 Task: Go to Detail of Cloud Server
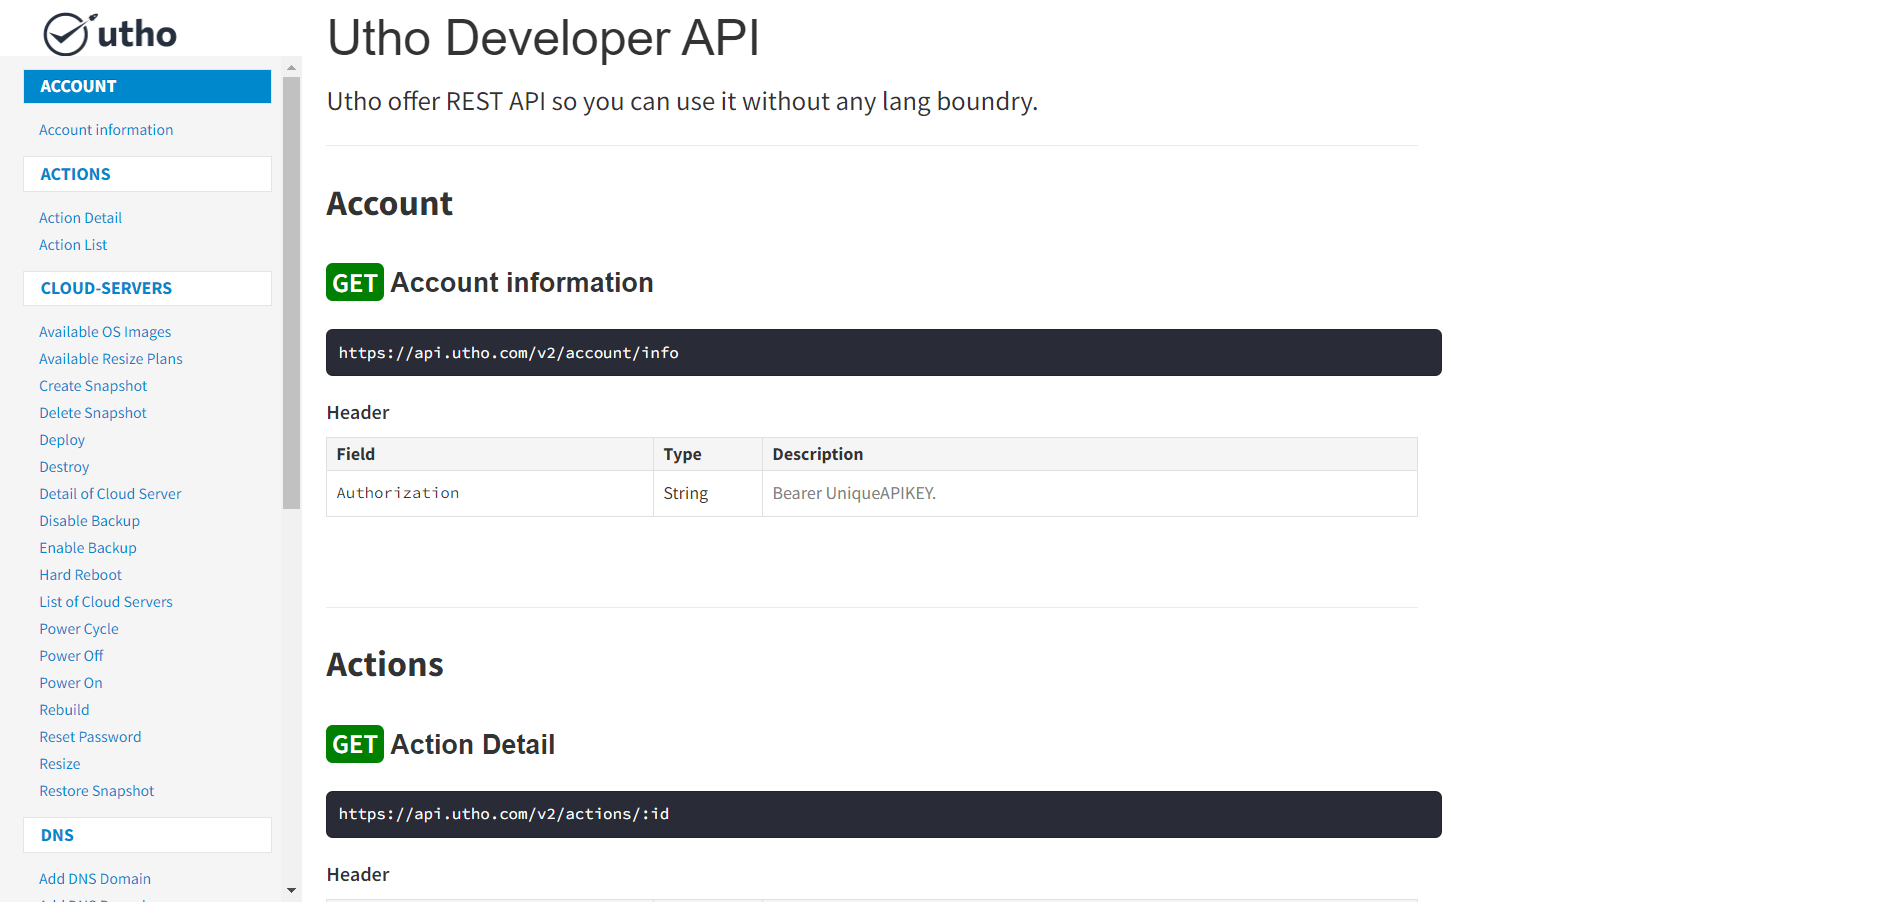click(110, 494)
